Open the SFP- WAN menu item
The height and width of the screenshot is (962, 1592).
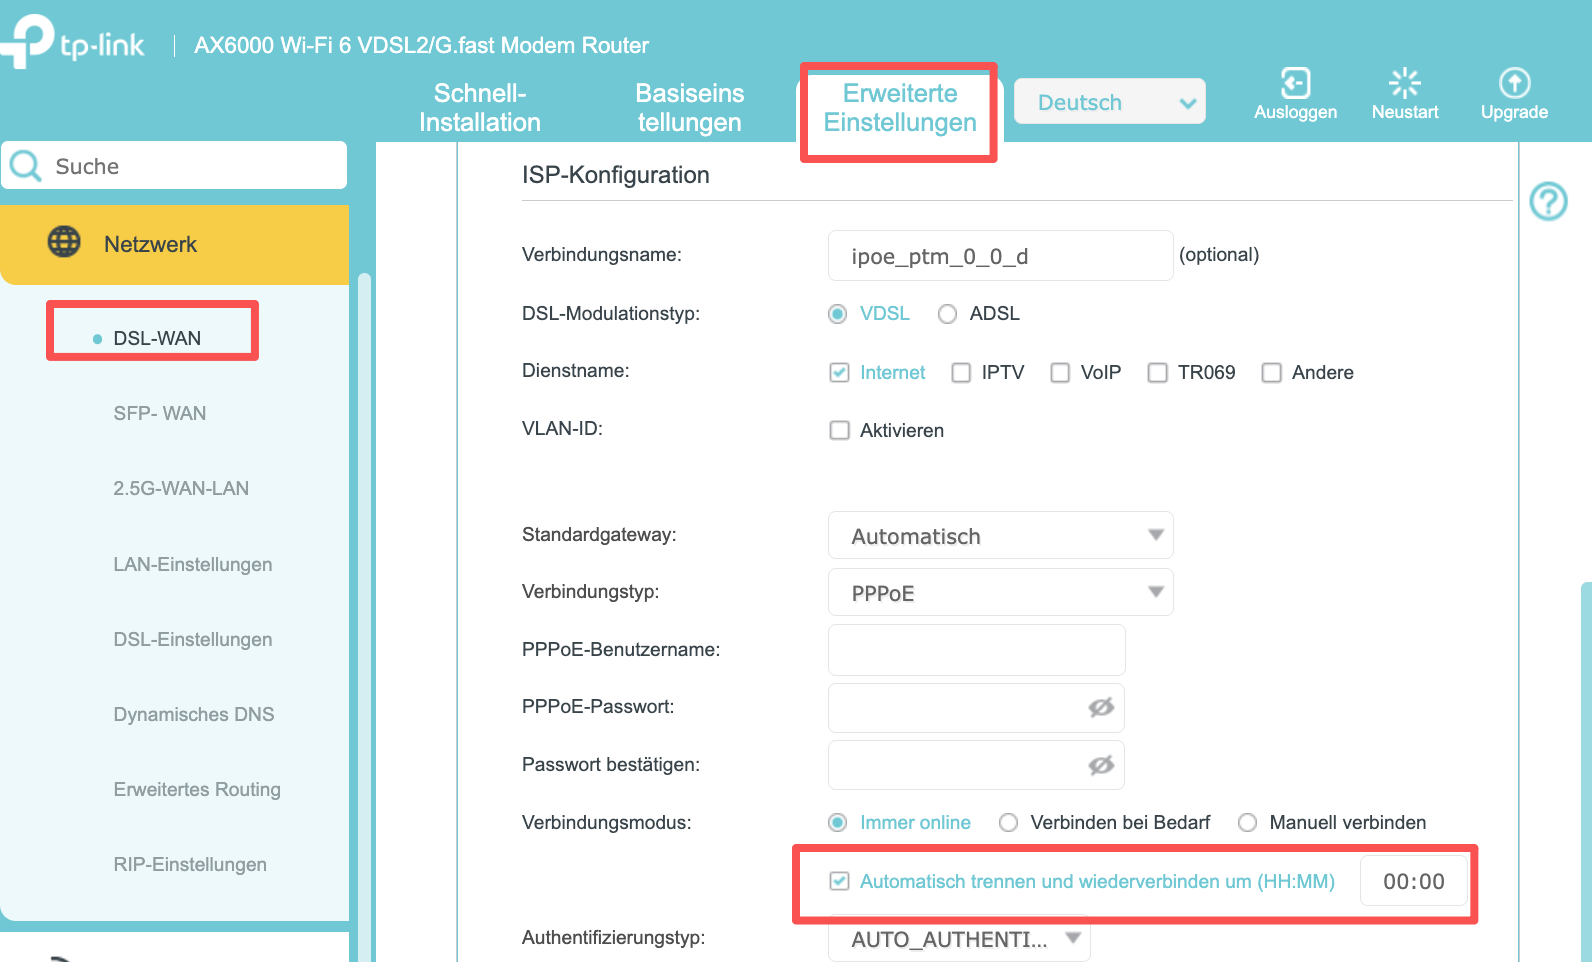pos(159,413)
